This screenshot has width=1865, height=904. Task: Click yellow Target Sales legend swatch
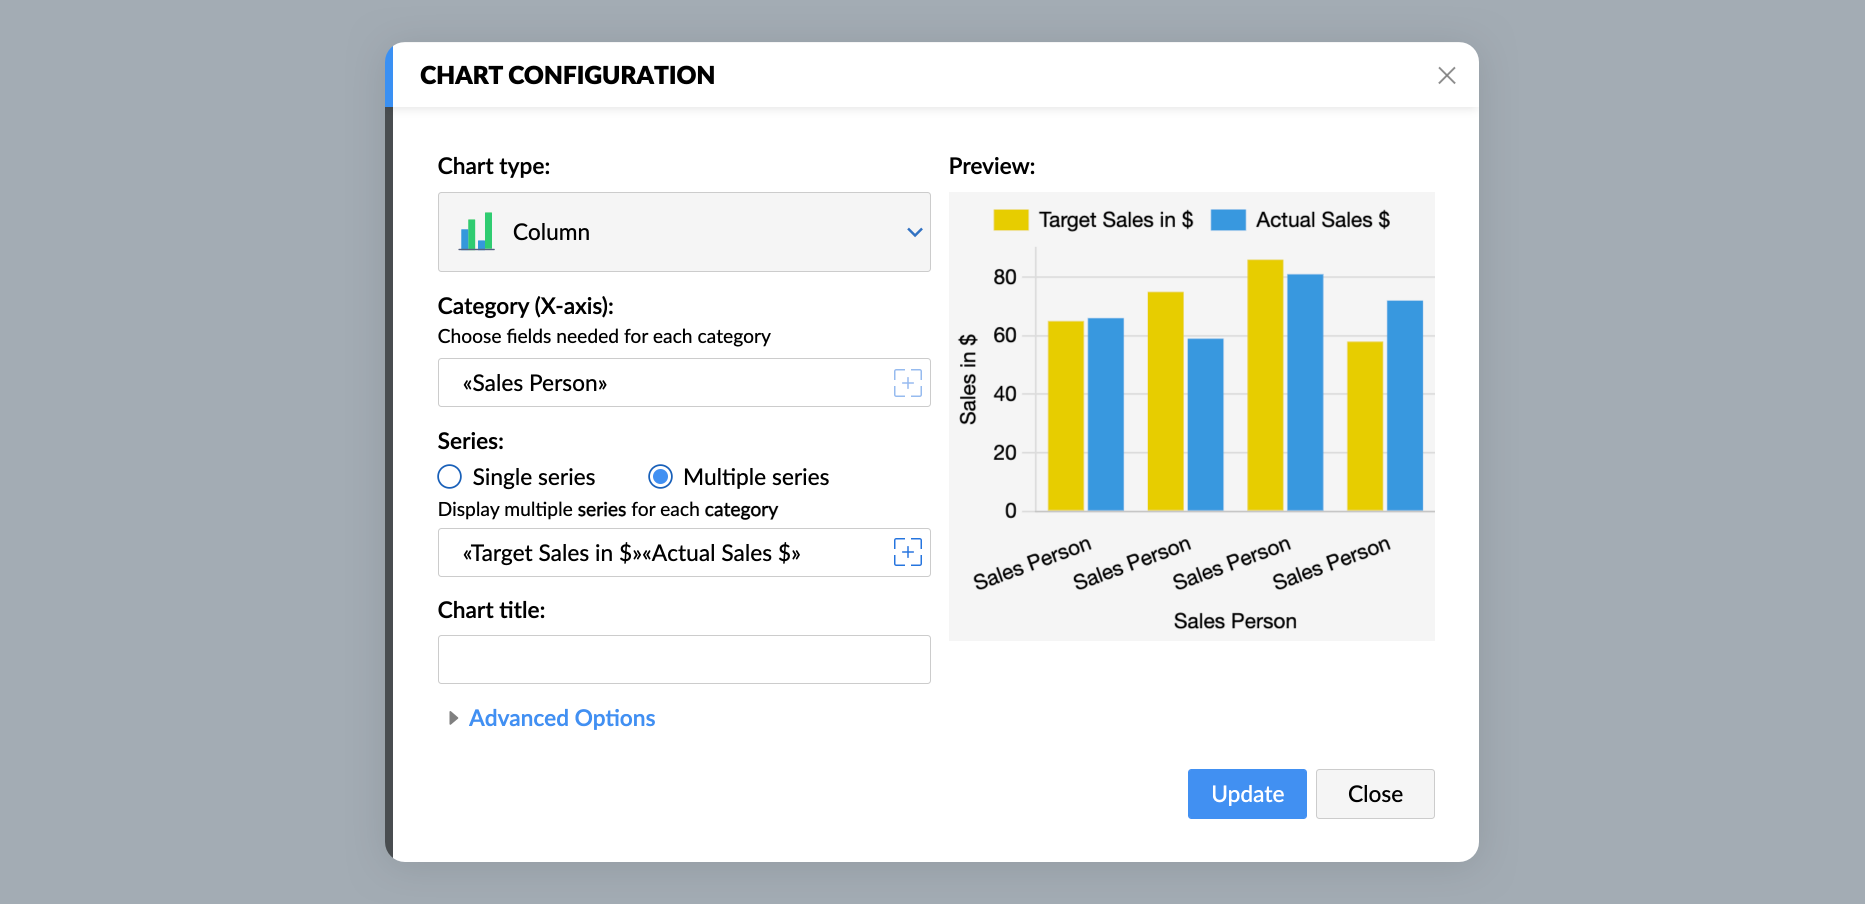coord(1010,220)
